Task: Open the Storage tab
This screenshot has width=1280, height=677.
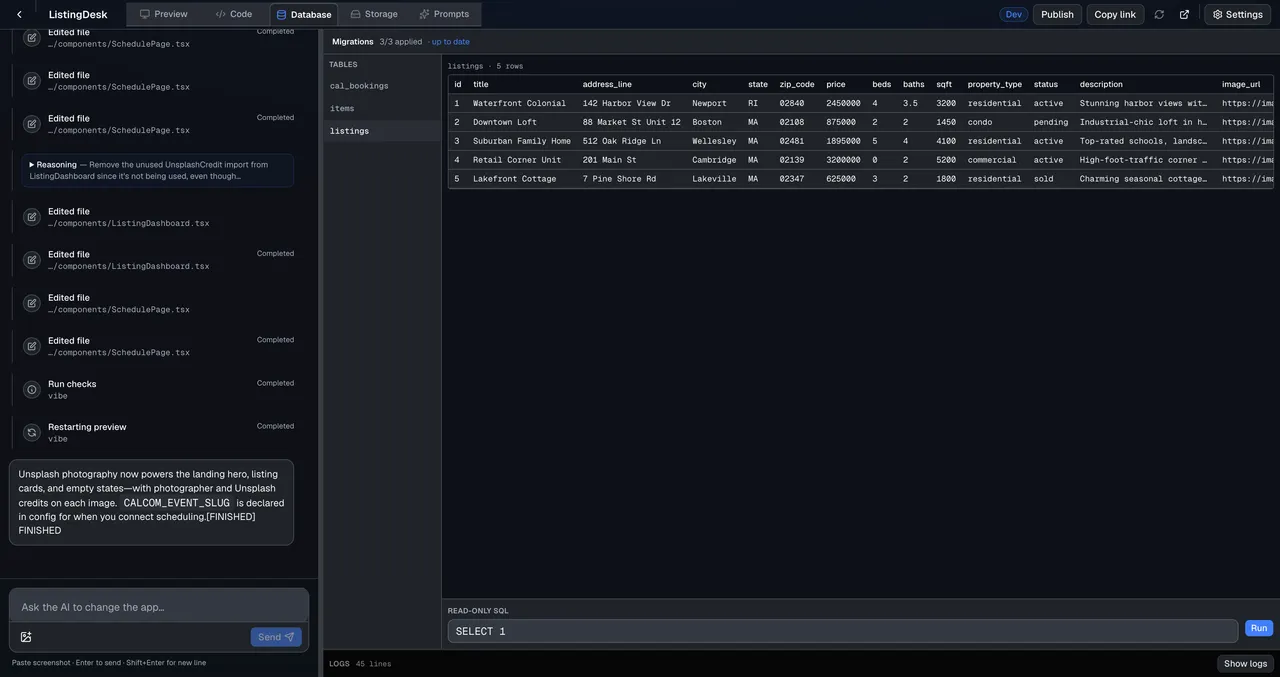Action: tap(374, 14)
